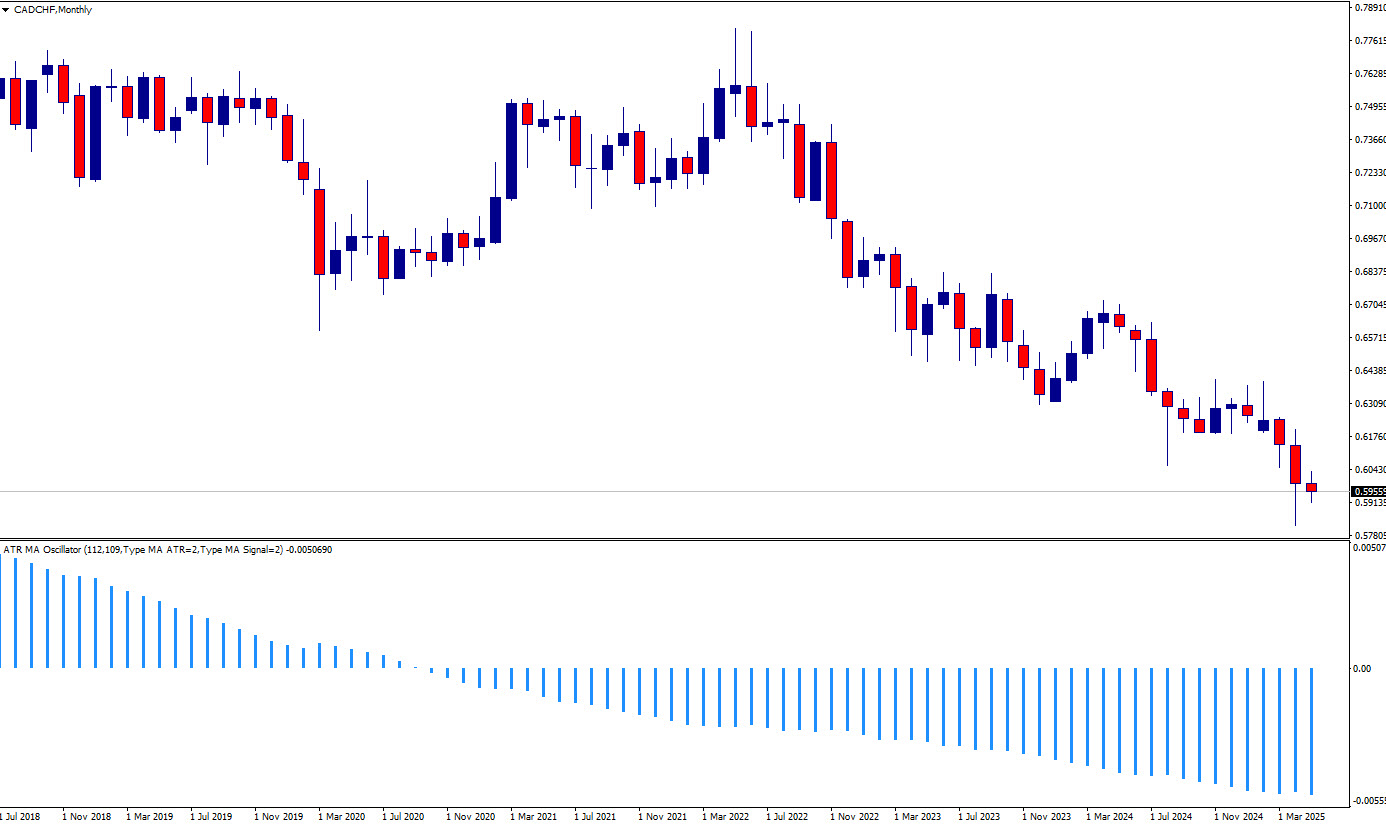The width and height of the screenshot is (1386, 827).
Task: Click the 0.73660 price axis label
Action: (x=1368, y=140)
